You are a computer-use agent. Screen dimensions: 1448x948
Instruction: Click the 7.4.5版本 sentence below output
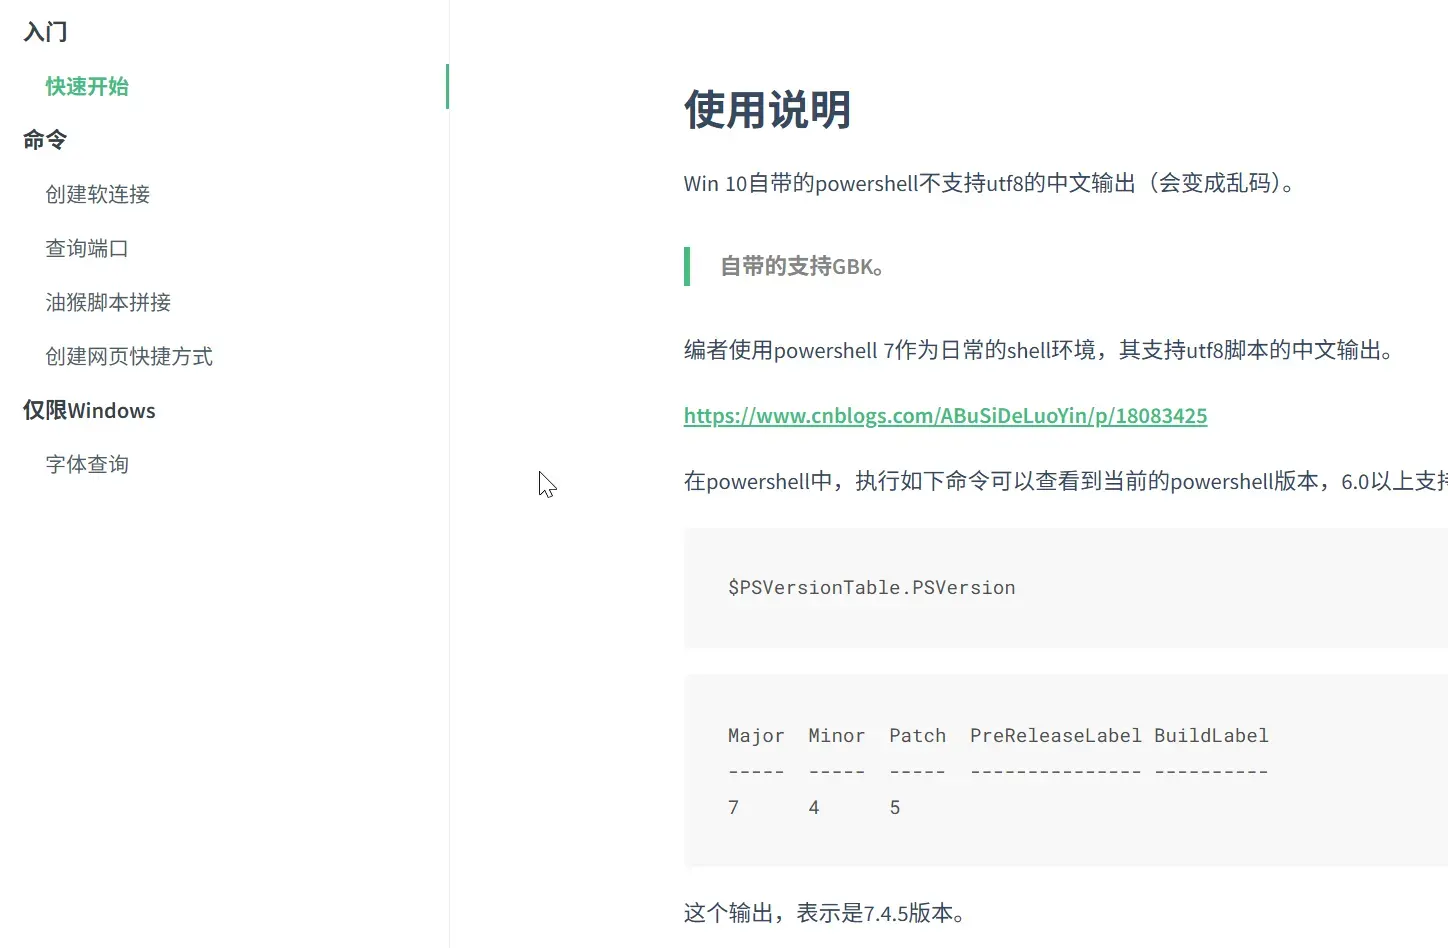click(x=825, y=913)
